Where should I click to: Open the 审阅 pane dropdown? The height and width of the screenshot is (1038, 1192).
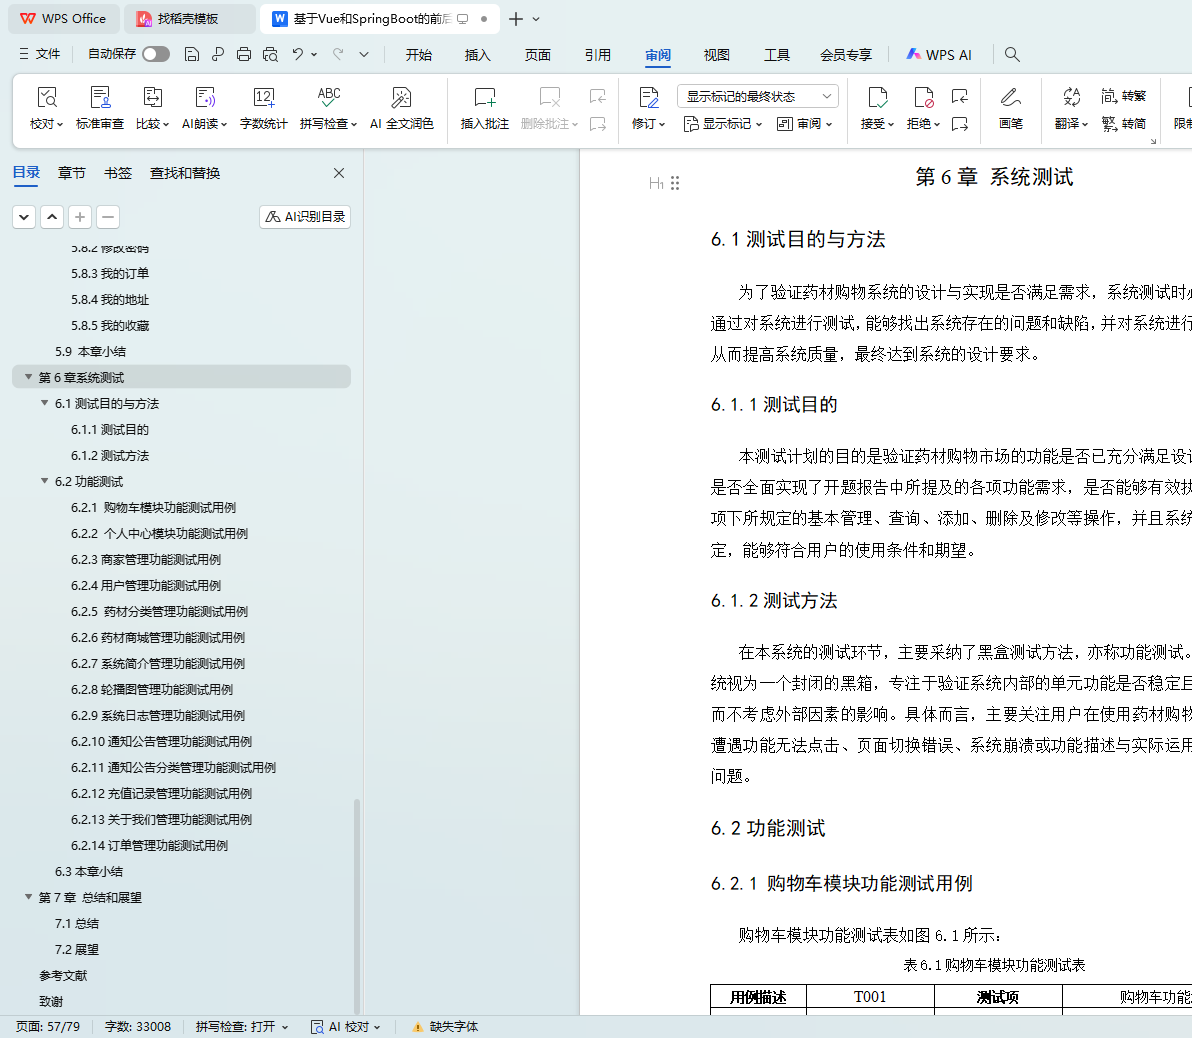[x=804, y=123]
